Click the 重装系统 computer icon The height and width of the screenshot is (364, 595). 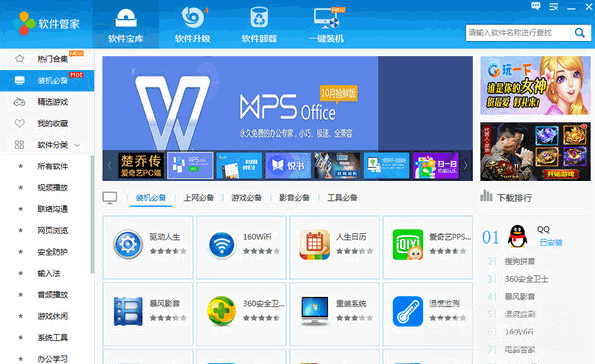(315, 311)
